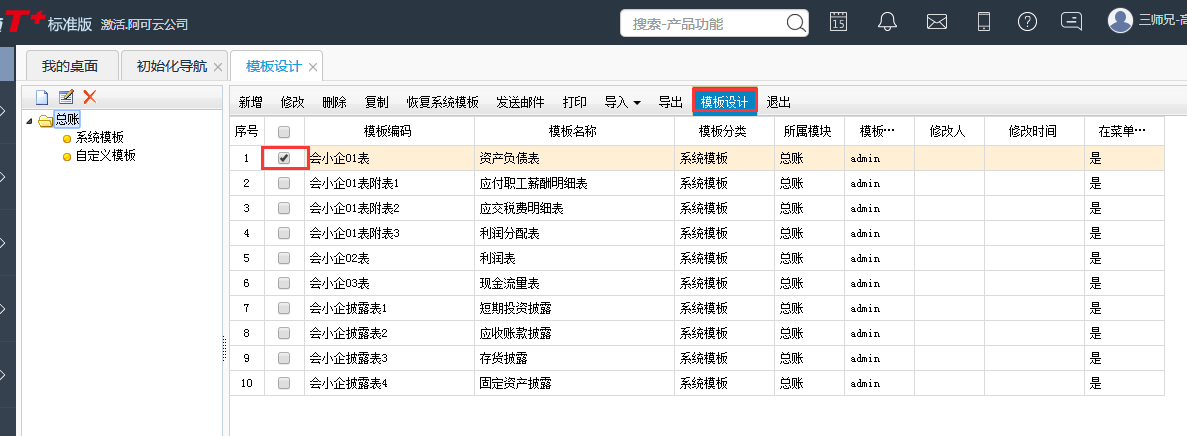Screen dimensions: 1187x436
Task: Open the calendar icon in top bar
Action: pos(838,21)
